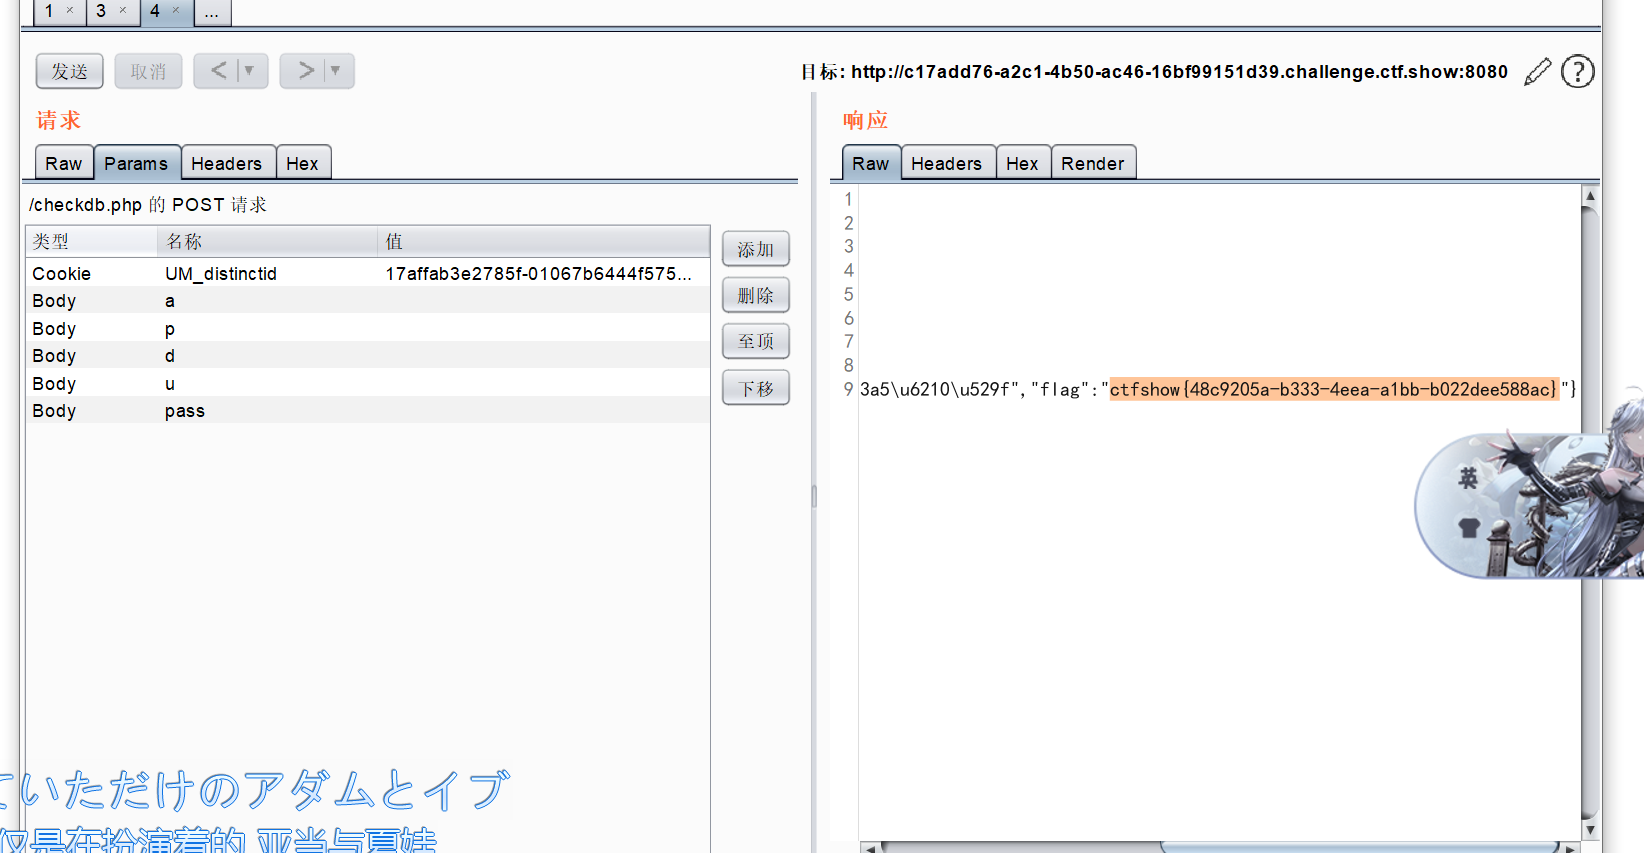Select the Body parameter 'pass' row
1644x853 pixels.
pos(368,411)
